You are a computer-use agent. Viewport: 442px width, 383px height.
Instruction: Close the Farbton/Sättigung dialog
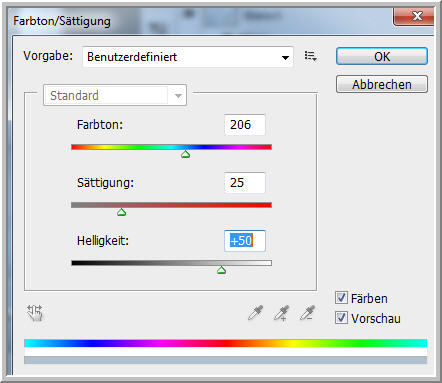[414, 17]
